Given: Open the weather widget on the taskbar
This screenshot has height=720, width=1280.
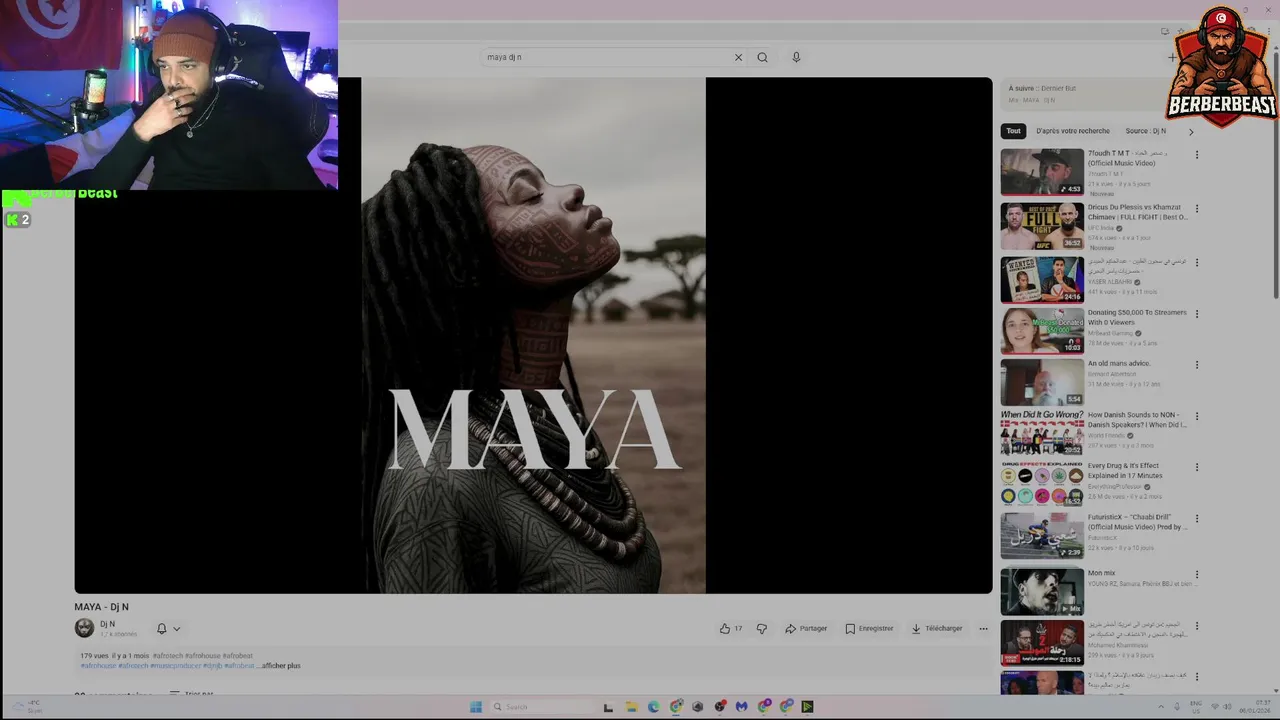Looking at the screenshot, I should click(28, 707).
